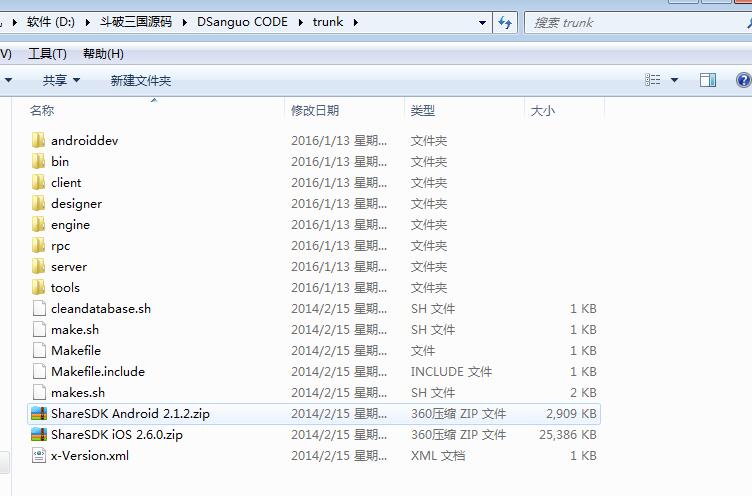Open the 帮助(H) menu
This screenshot has height=496, width=752.
(x=103, y=54)
